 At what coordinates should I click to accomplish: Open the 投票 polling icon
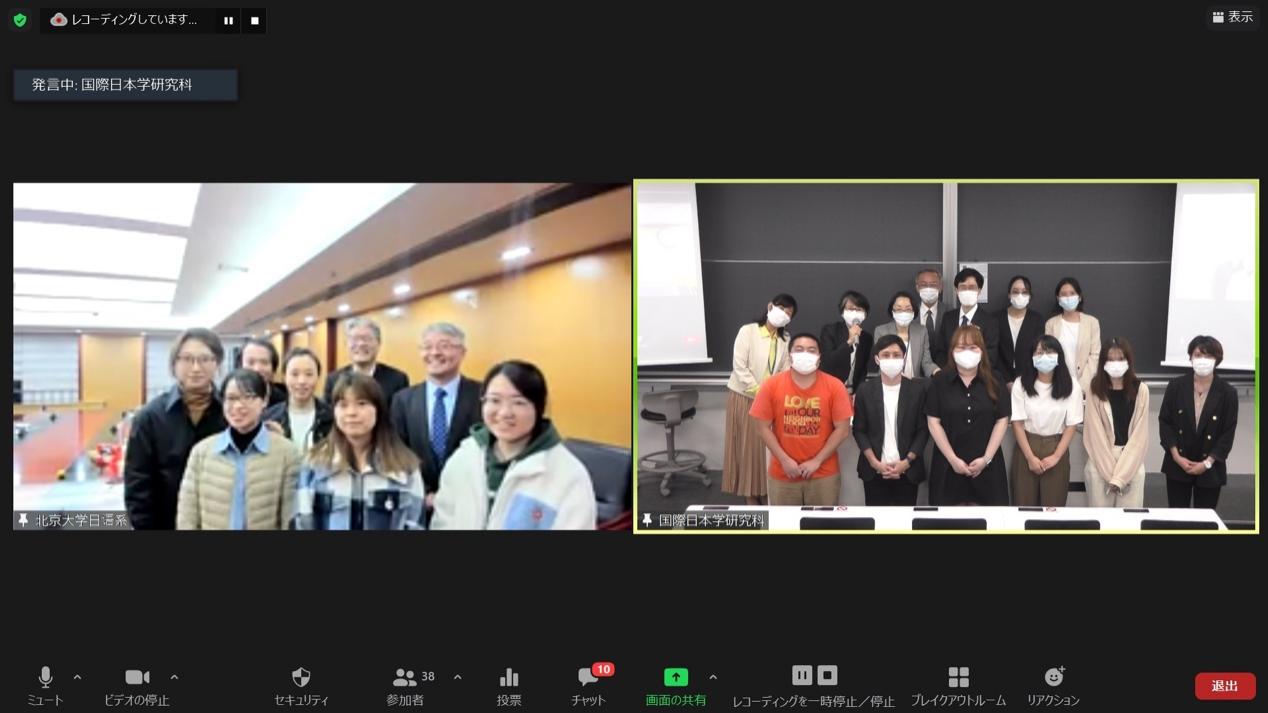509,685
